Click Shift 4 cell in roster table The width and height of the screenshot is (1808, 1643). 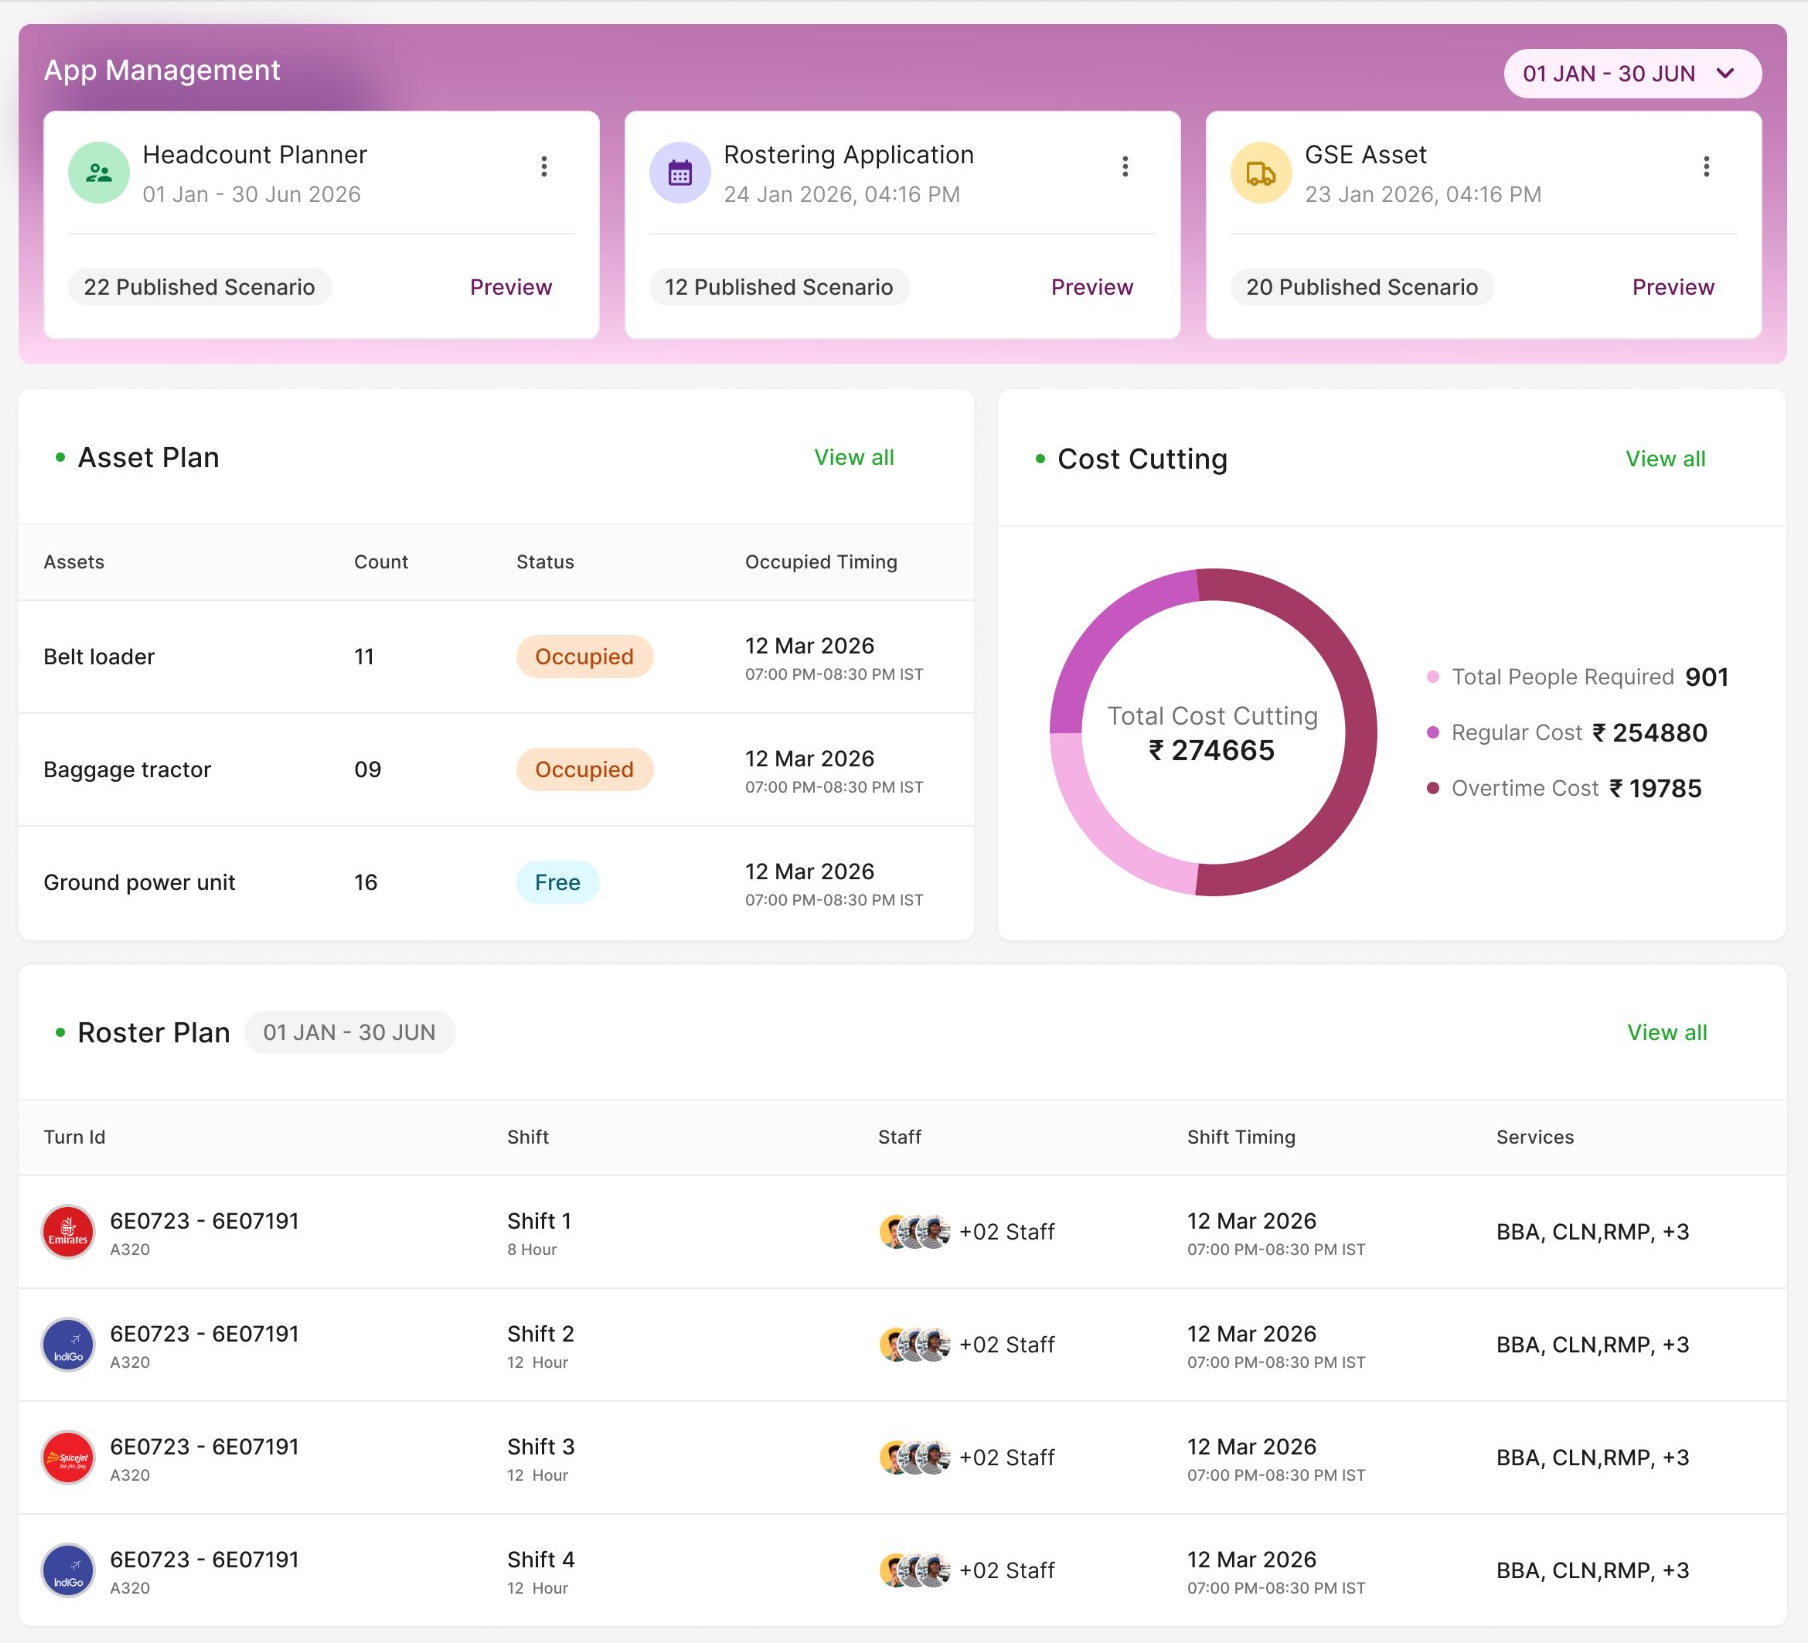[541, 1572]
